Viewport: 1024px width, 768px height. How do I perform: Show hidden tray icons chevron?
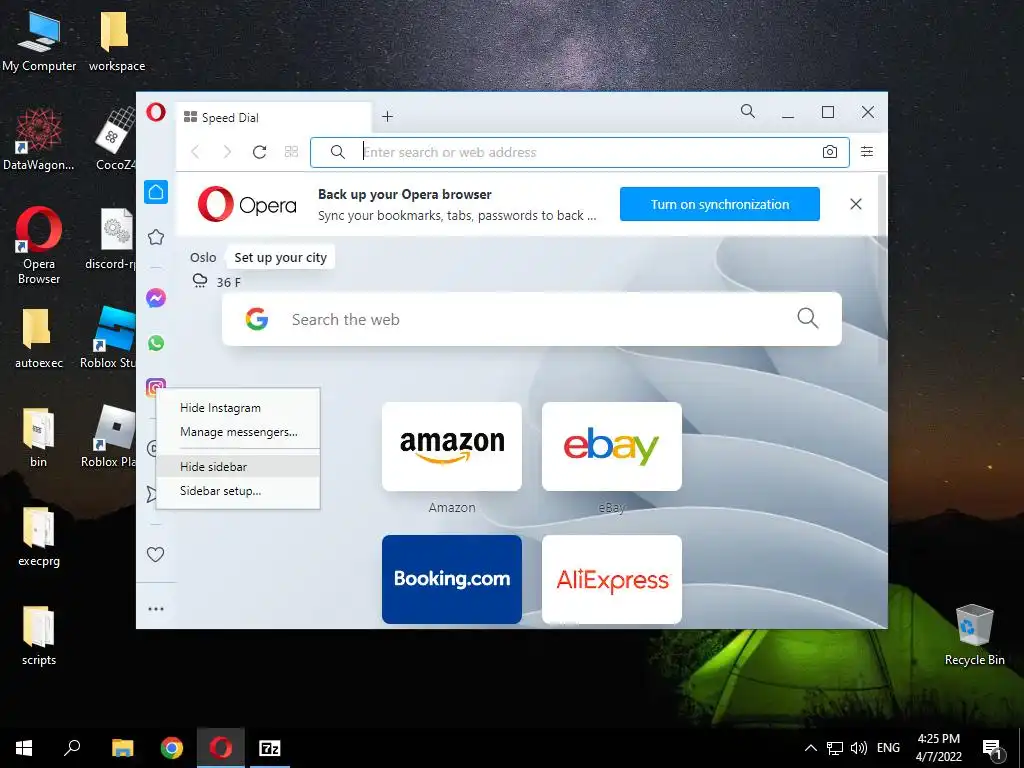coord(810,748)
